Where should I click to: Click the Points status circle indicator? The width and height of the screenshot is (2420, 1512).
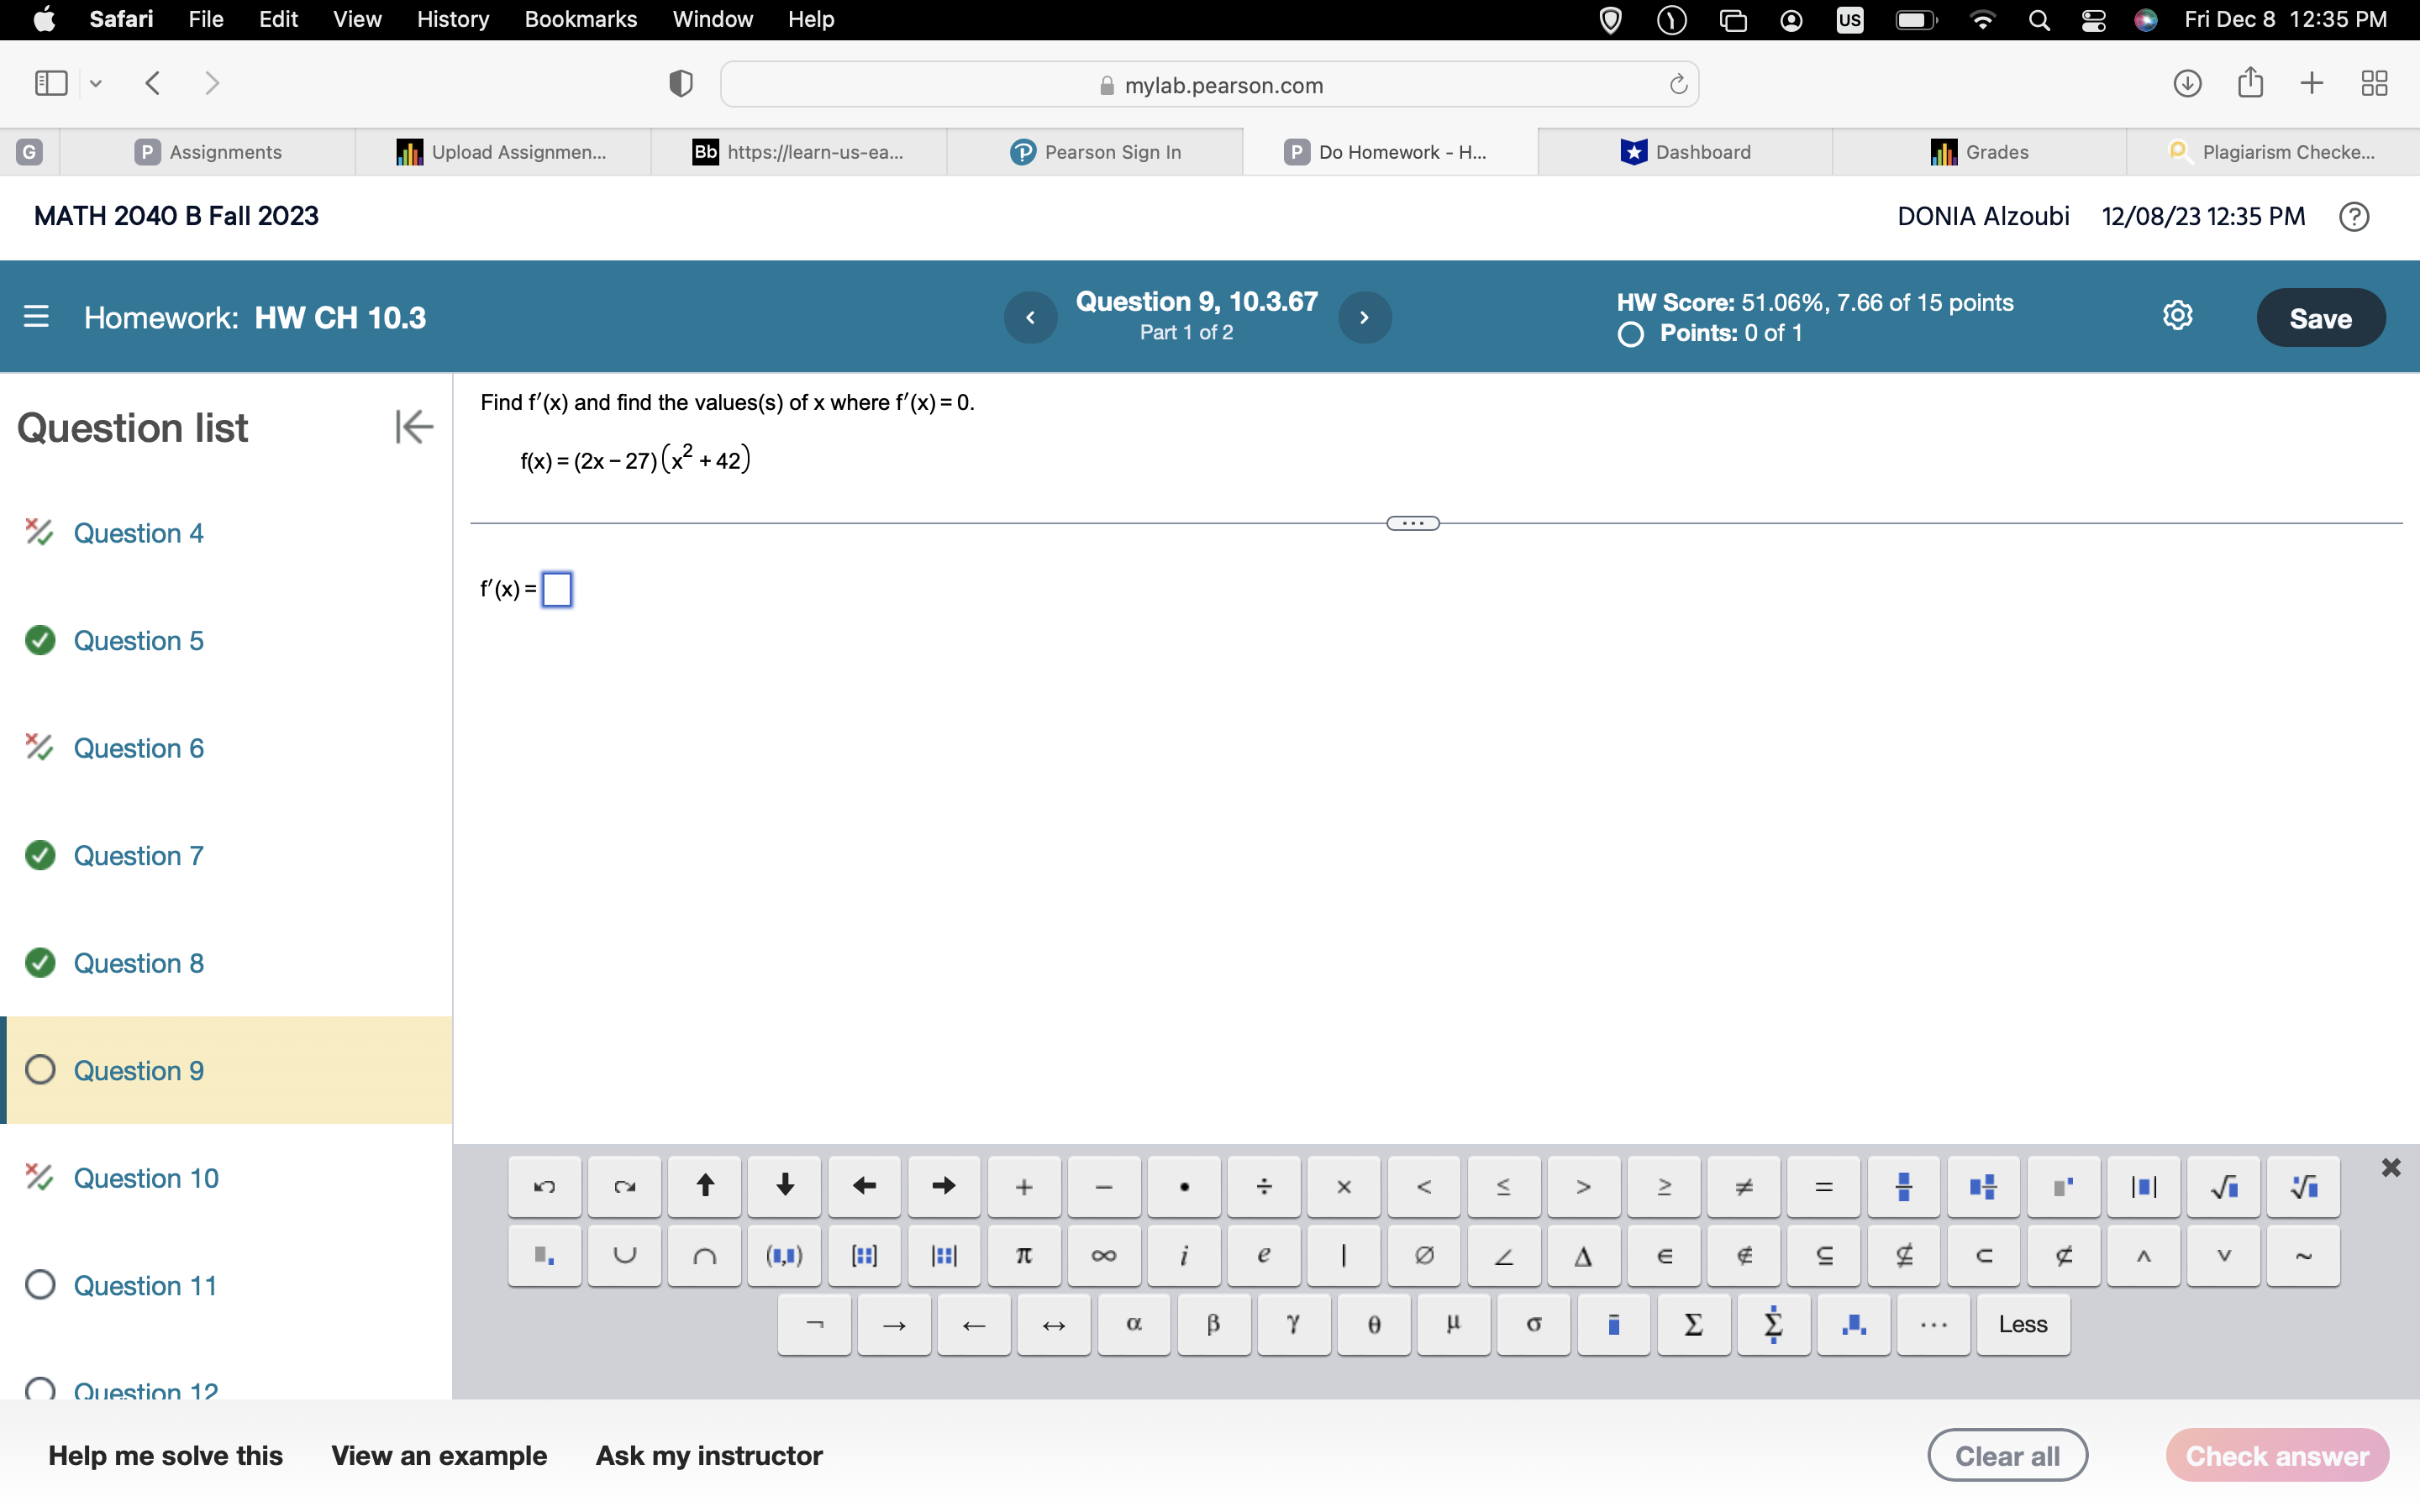coord(1630,334)
